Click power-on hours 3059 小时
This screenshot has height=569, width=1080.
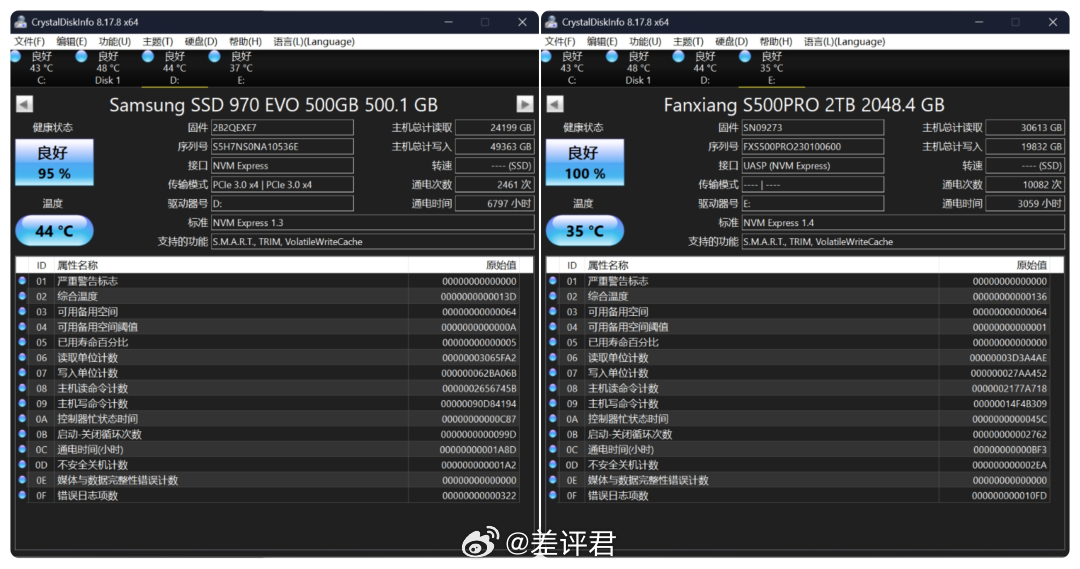[1025, 203]
